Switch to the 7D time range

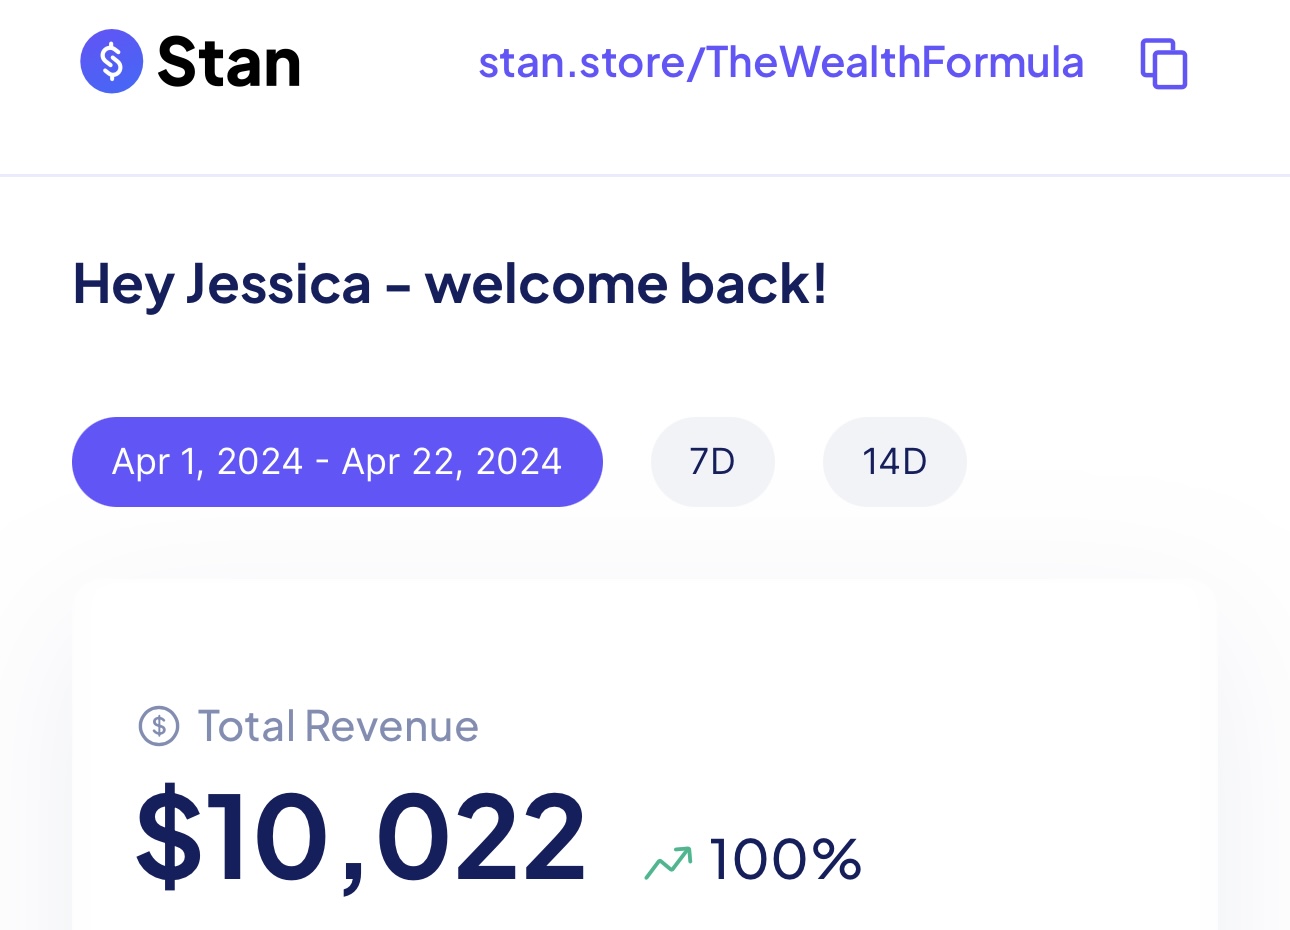click(712, 462)
